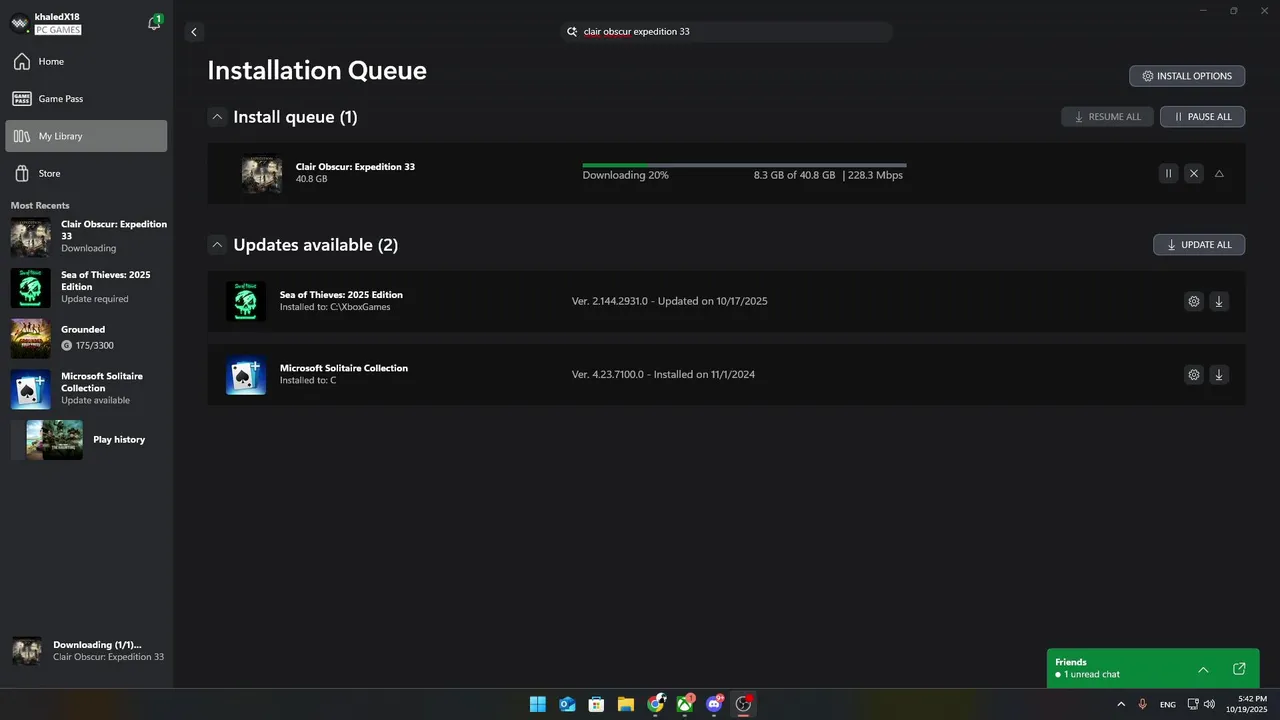Open Store in the sidebar

point(86,173)
